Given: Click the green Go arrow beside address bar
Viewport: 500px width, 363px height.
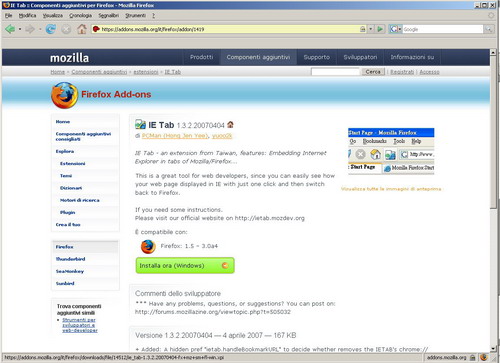Looking at the screenshot, I should click(x=380, y=29).
